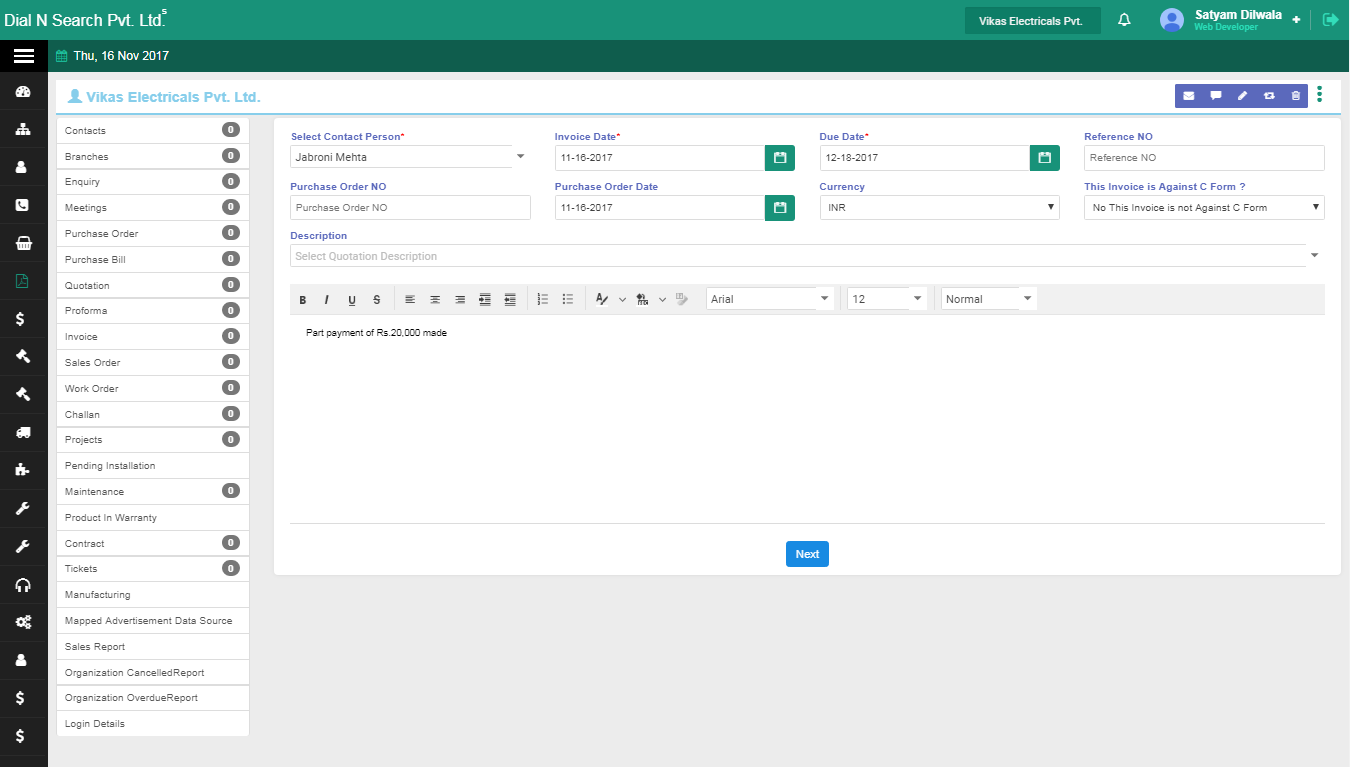
Task: Click the background color paint bucket icon
Action: tap(642, 299)
